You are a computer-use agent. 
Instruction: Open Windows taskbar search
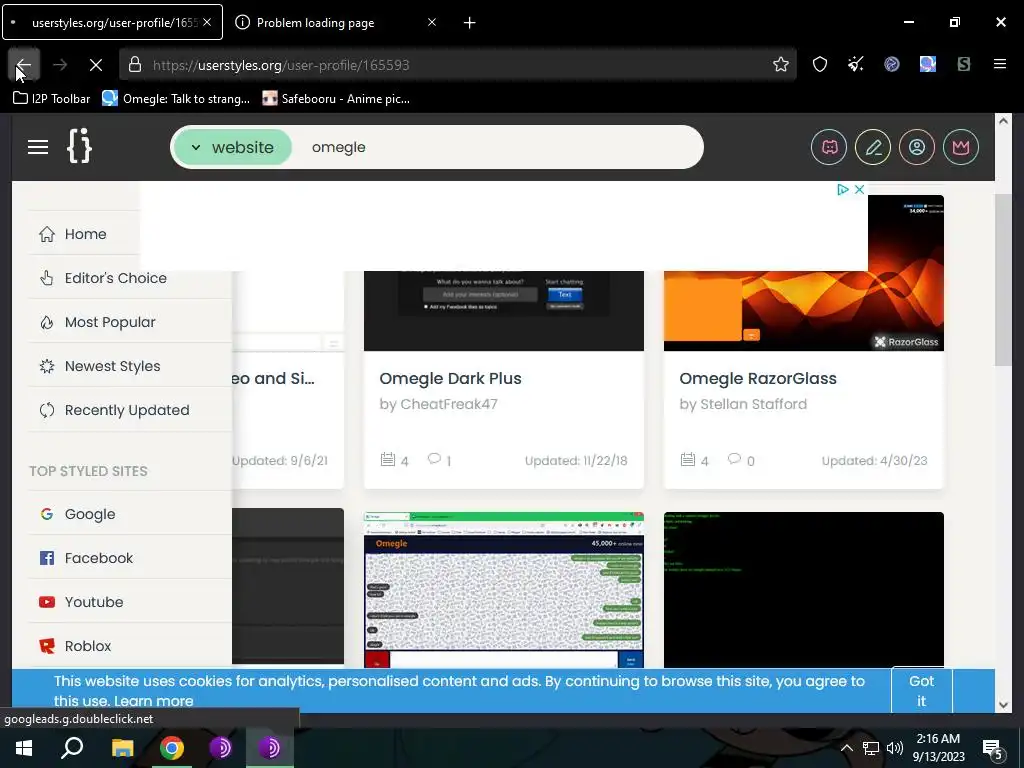(72, 748)
